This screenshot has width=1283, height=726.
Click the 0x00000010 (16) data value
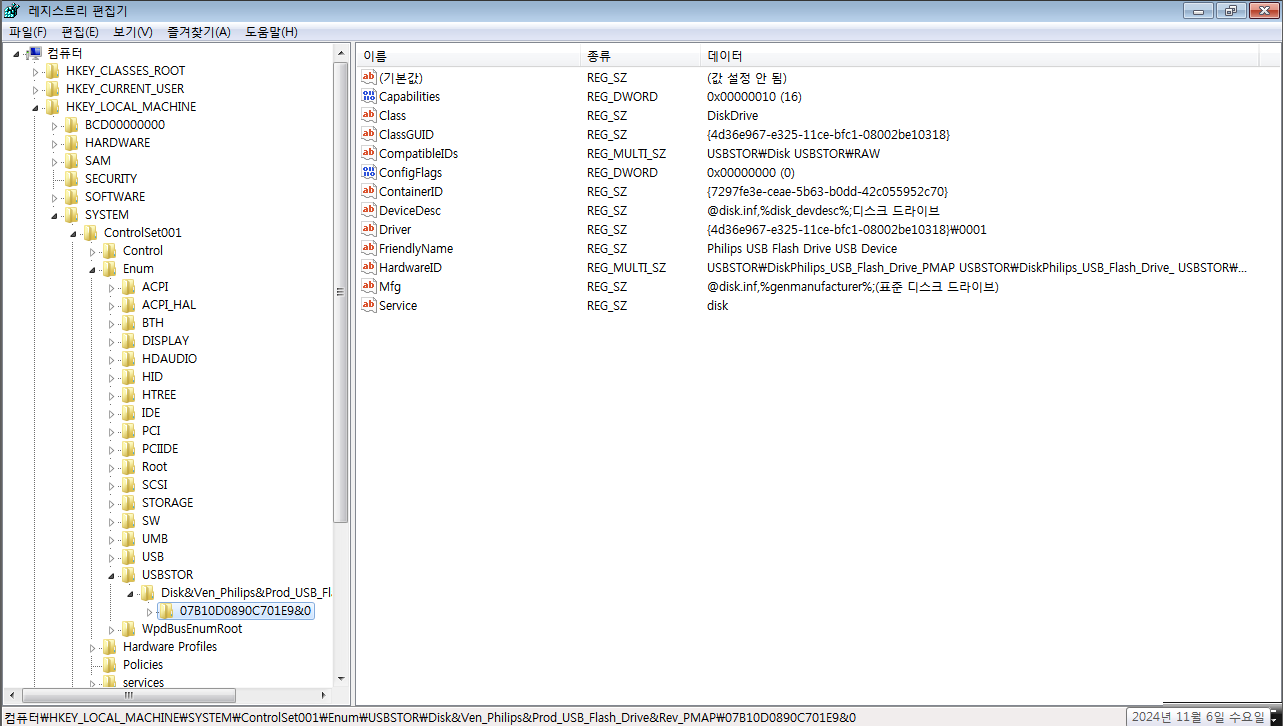click(x=754, y=97)
